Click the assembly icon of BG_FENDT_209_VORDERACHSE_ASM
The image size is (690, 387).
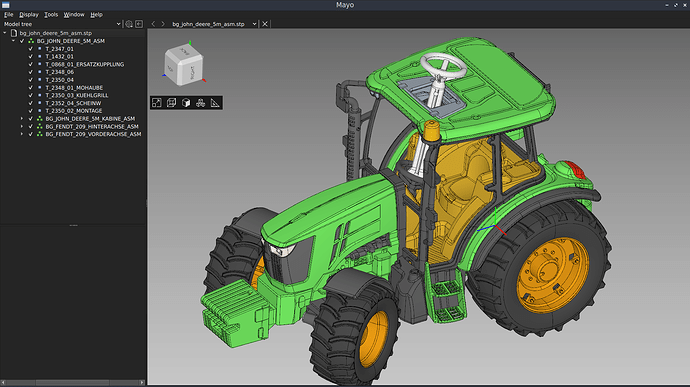coord(40,134)
